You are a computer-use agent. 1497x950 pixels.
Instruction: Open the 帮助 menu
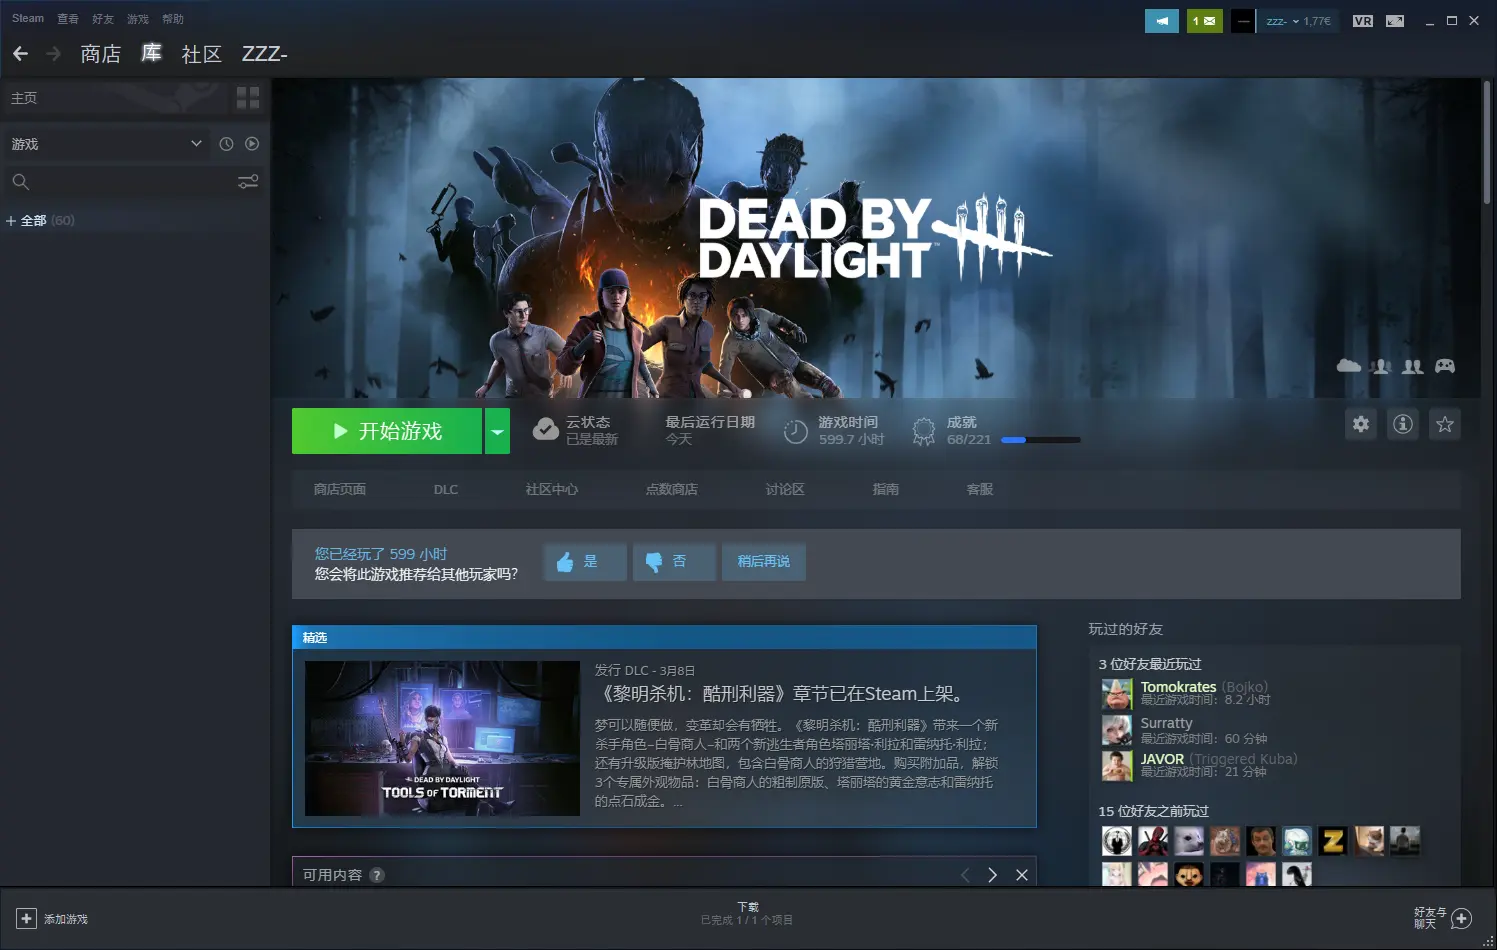[x=173, y=19]
